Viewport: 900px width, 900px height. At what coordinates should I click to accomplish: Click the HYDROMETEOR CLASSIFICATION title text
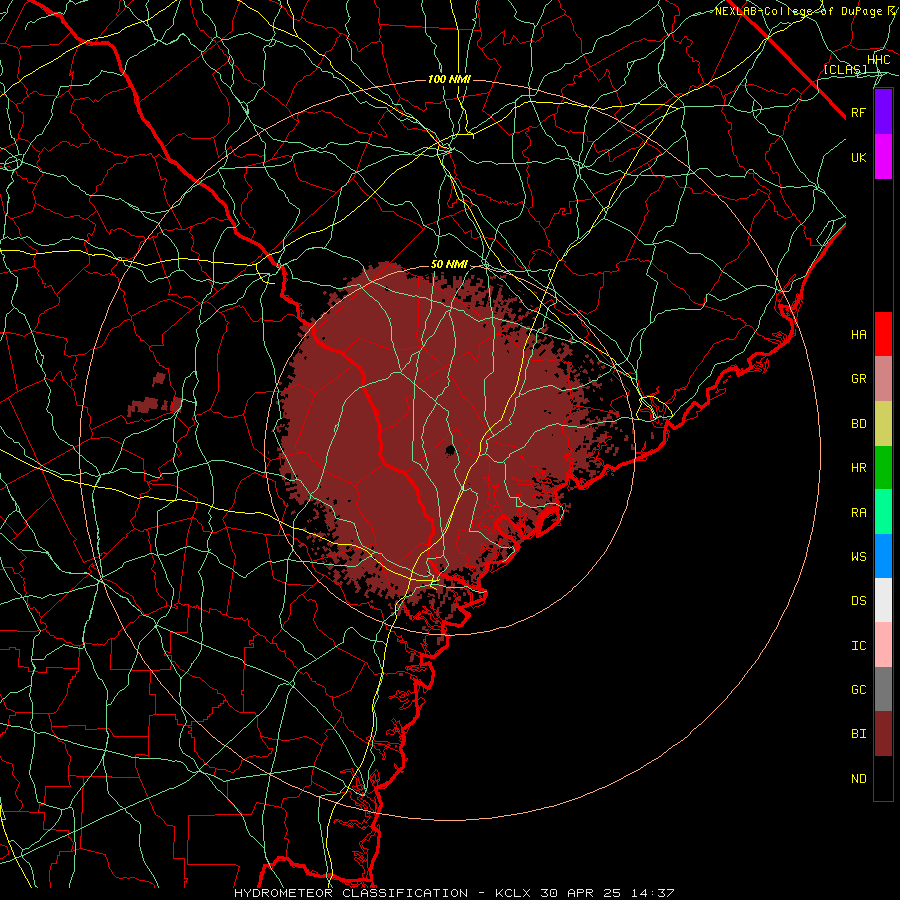[351, 893]
